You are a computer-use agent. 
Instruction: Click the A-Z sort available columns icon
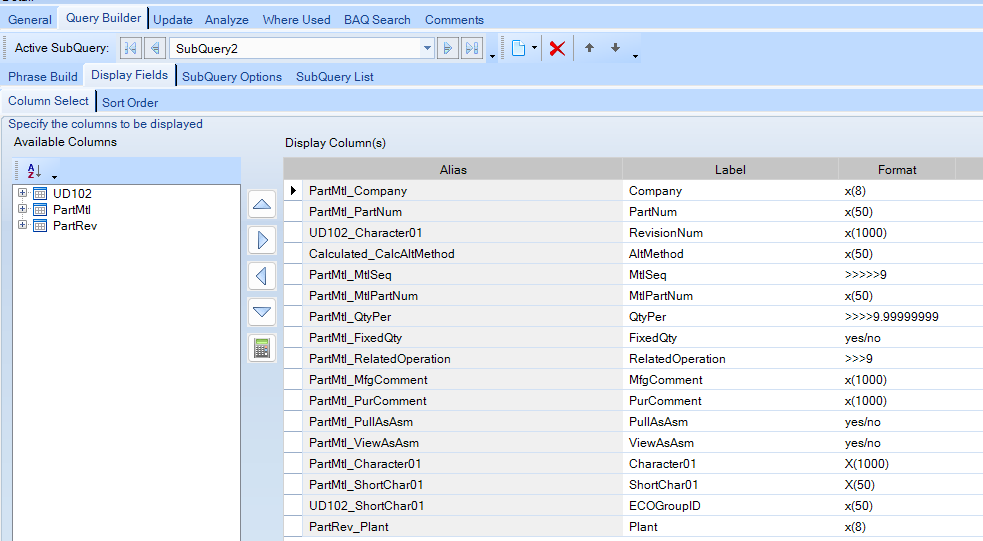34,171
